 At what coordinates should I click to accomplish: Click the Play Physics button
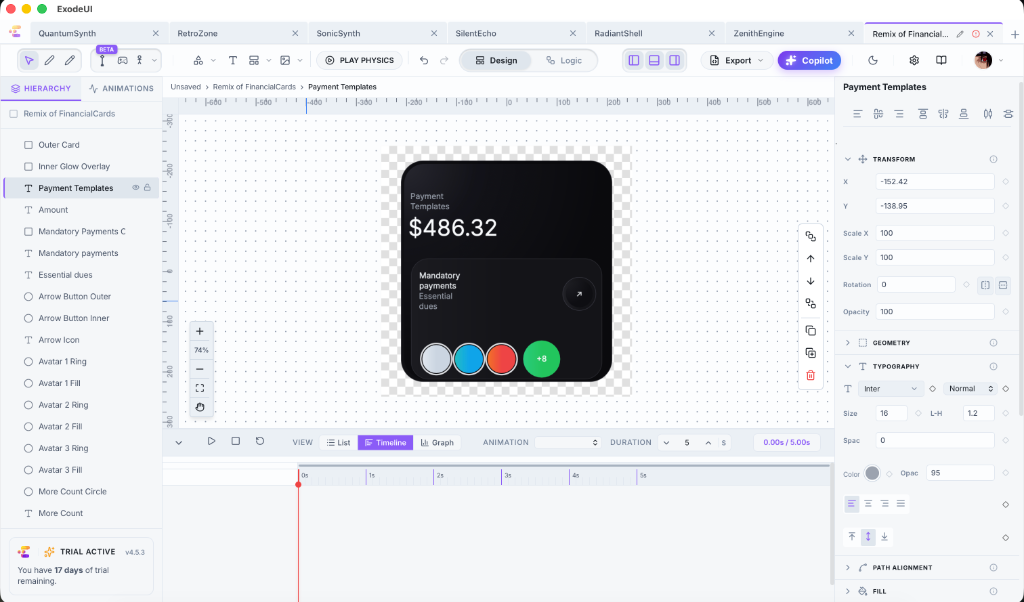(x=360, y=60)
